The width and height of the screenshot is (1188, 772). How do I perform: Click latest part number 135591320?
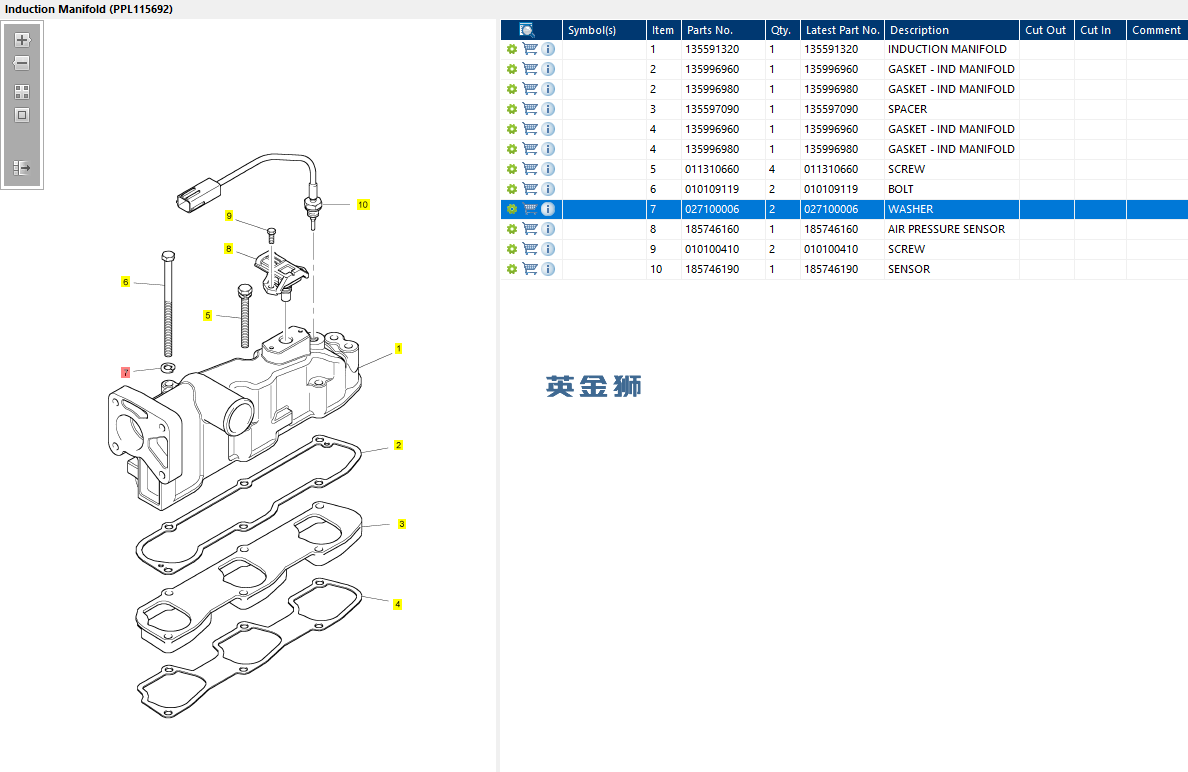(831, 49)
